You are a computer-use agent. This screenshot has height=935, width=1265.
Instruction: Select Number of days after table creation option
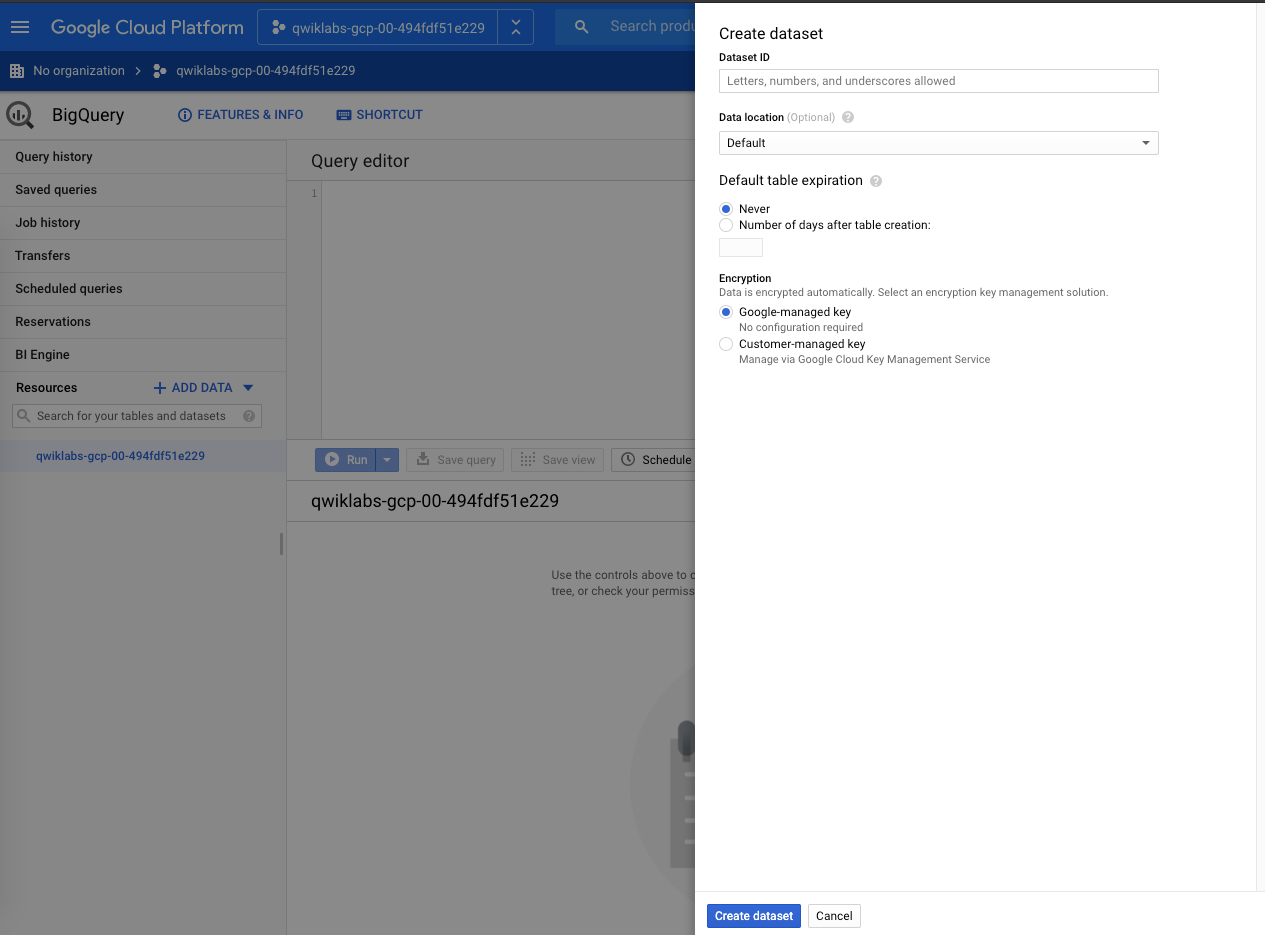pyautogui.click(x=726, y=225)
